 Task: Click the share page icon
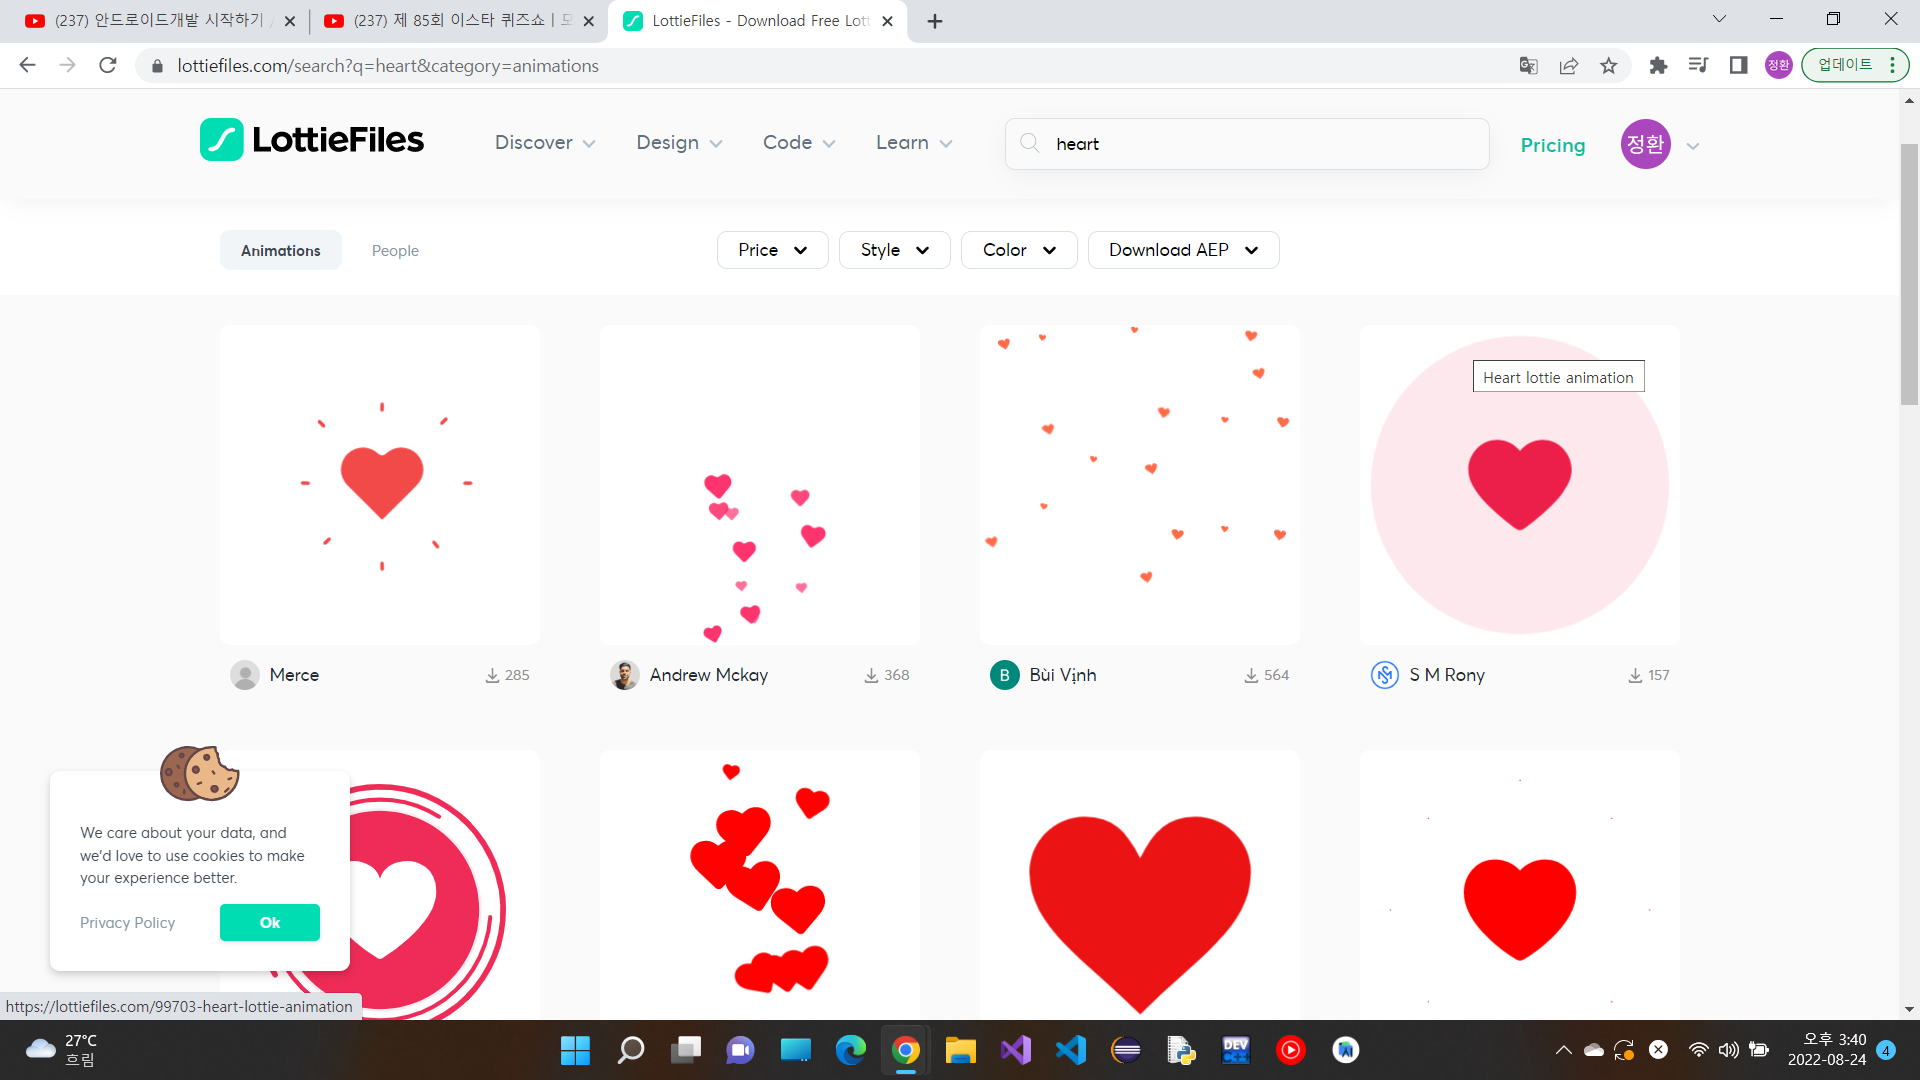tap(1568, 66)
